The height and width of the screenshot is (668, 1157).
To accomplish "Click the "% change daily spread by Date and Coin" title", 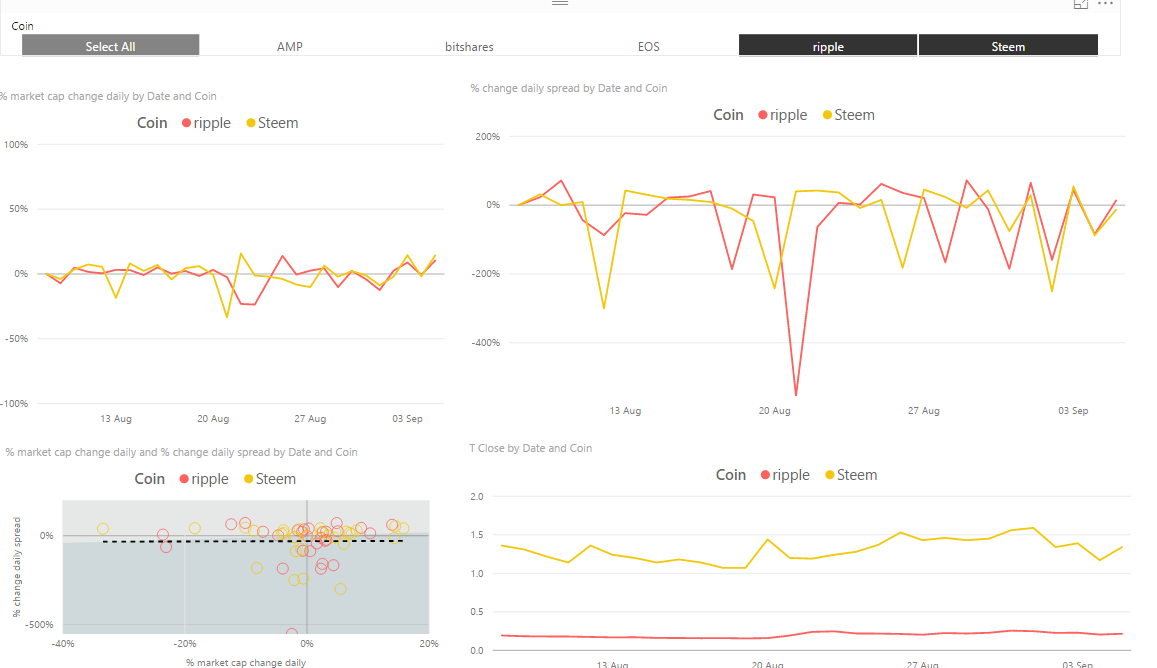I will [568, 88].
